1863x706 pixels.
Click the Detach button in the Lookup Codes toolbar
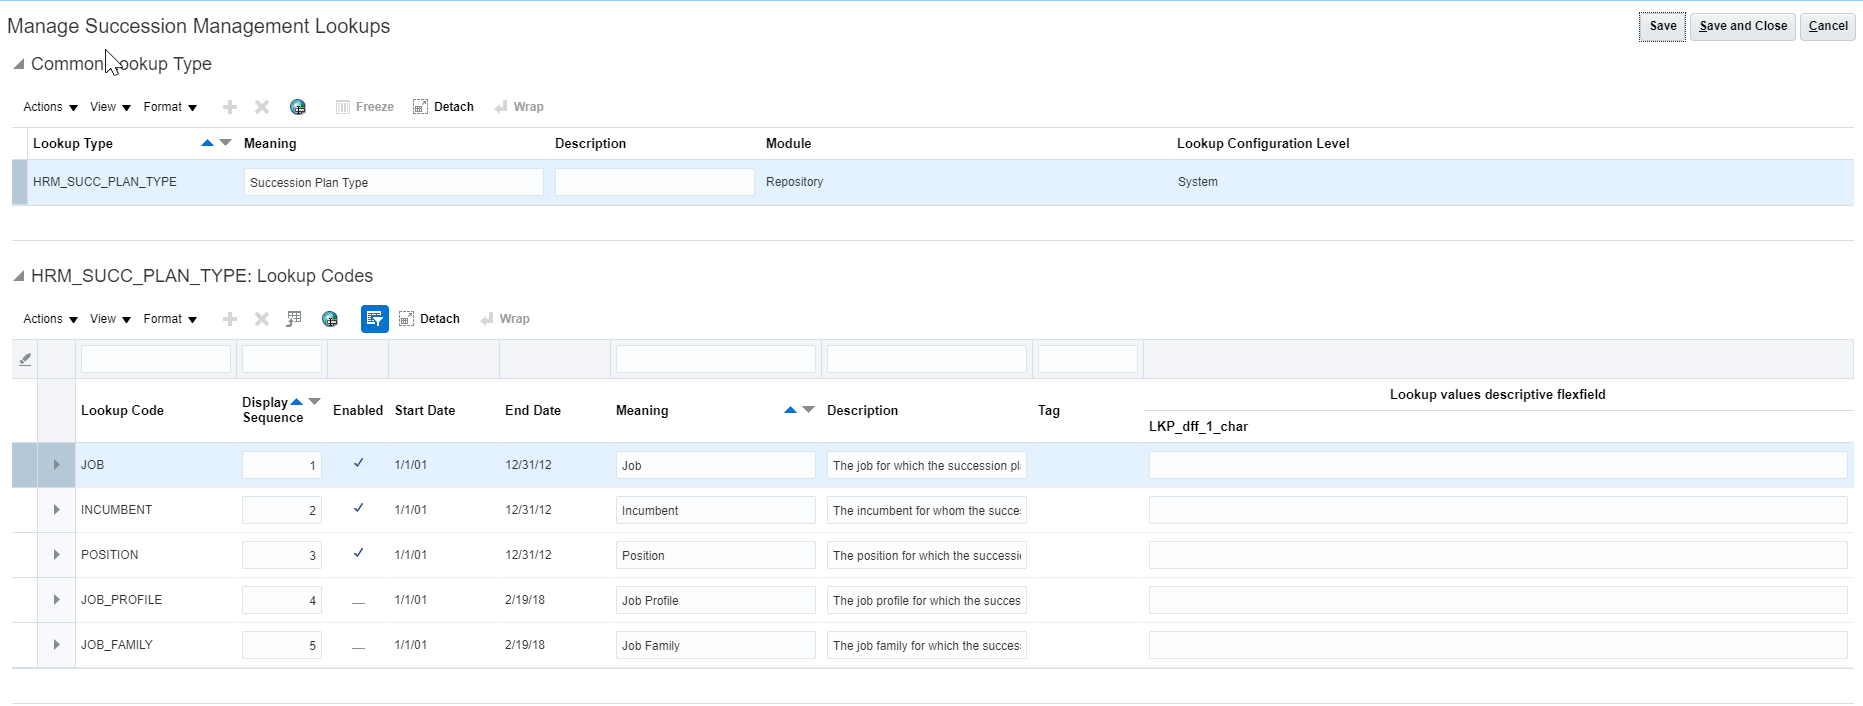[430, 319]
